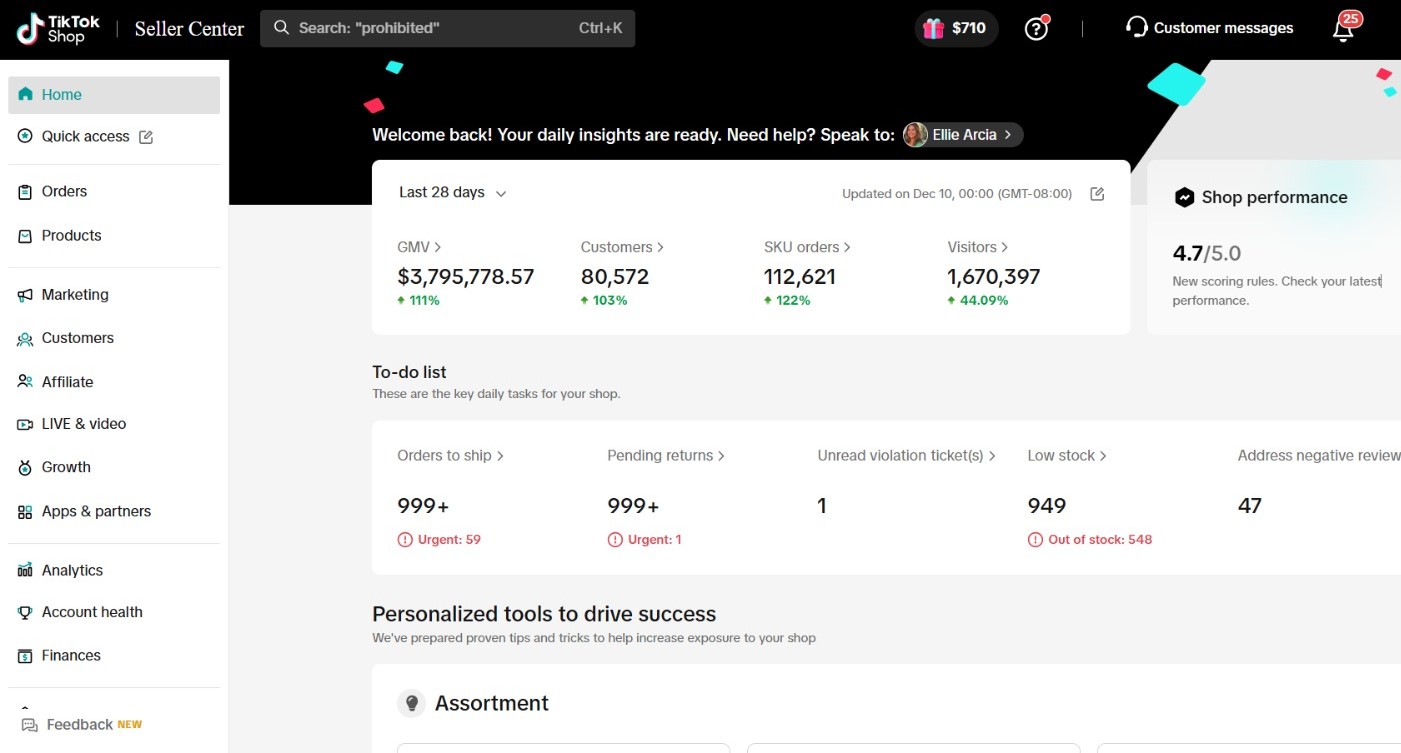Click the edit icon beside Quick access

pos(146,137)
